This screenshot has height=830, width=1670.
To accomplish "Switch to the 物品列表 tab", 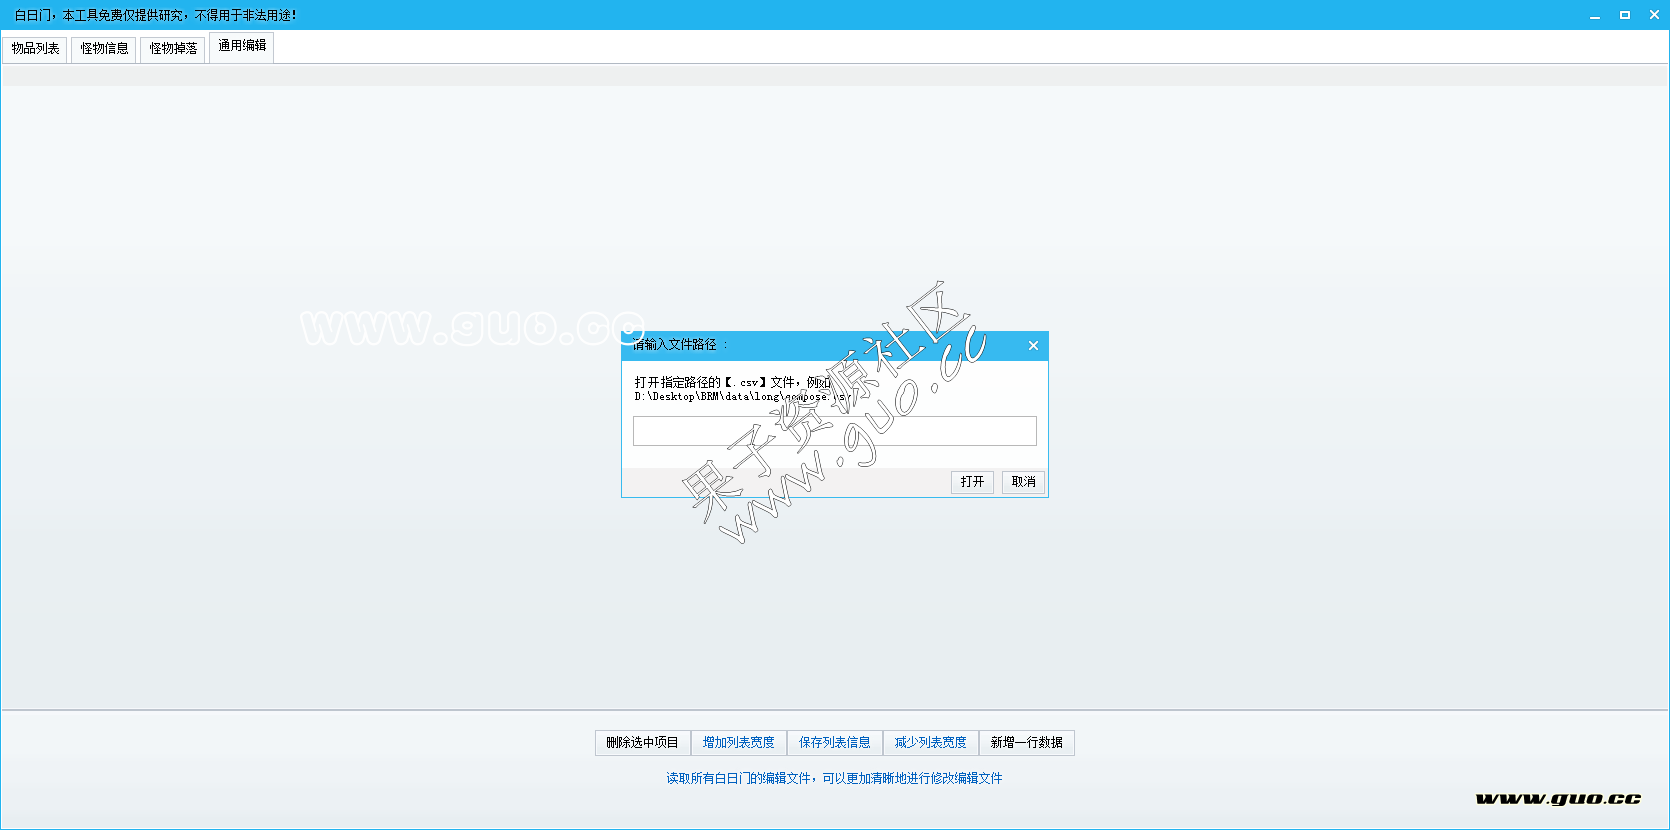I will (35, 48).
